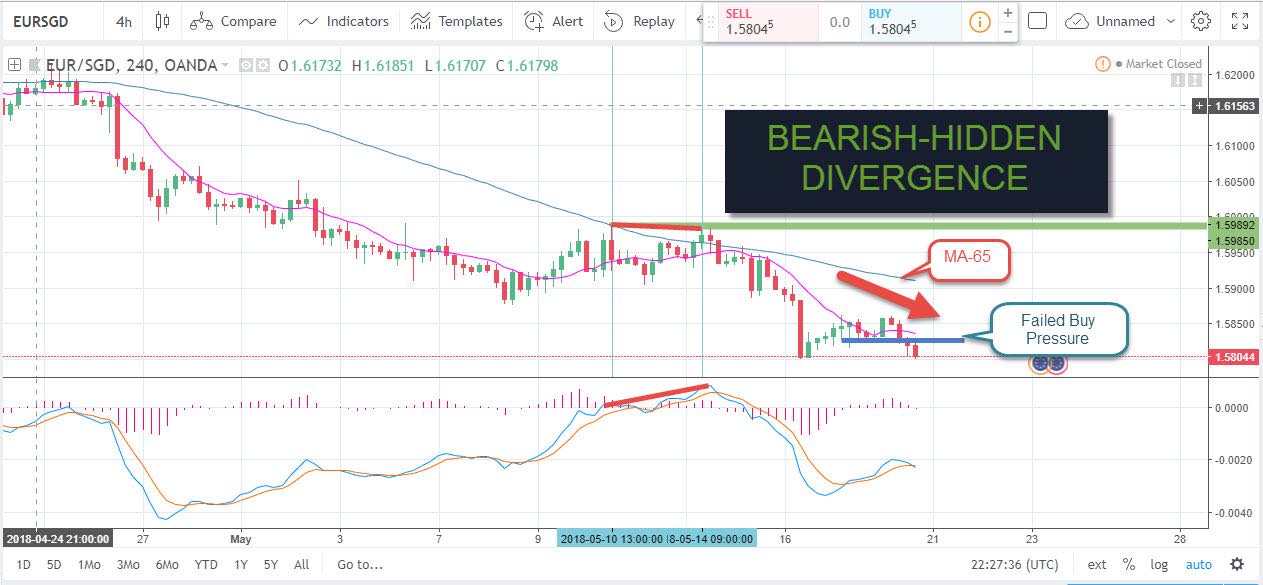Viewport: 1263px width, 585px height.
Task: Toggle auto scale mode
Action: pos(1198,564)
